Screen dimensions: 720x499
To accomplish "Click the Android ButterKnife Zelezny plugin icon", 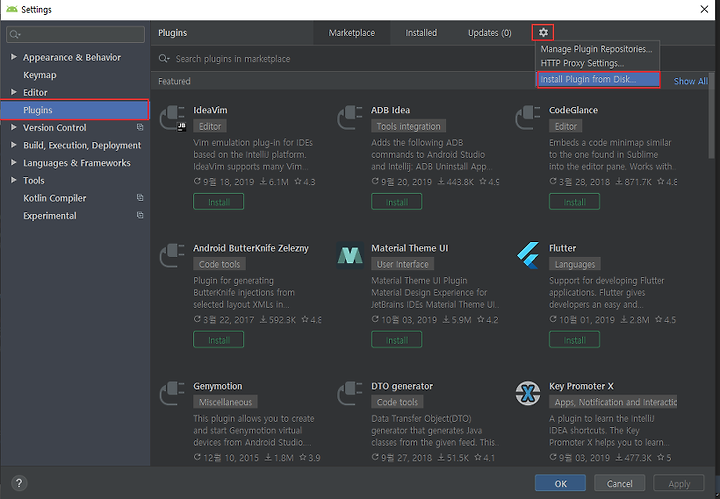I will click(173, 256).
